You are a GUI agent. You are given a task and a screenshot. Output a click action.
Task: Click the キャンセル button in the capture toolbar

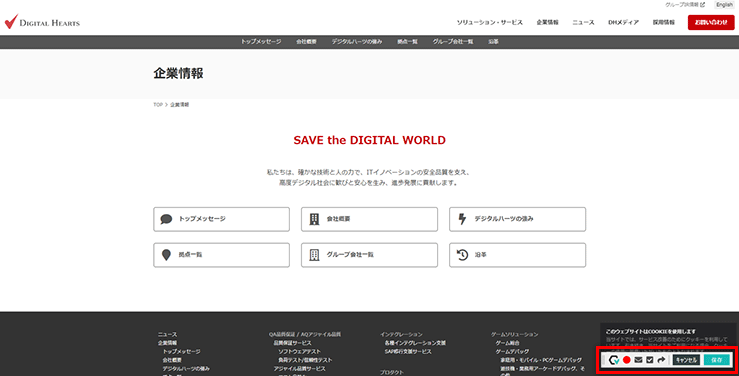(686, 360)
